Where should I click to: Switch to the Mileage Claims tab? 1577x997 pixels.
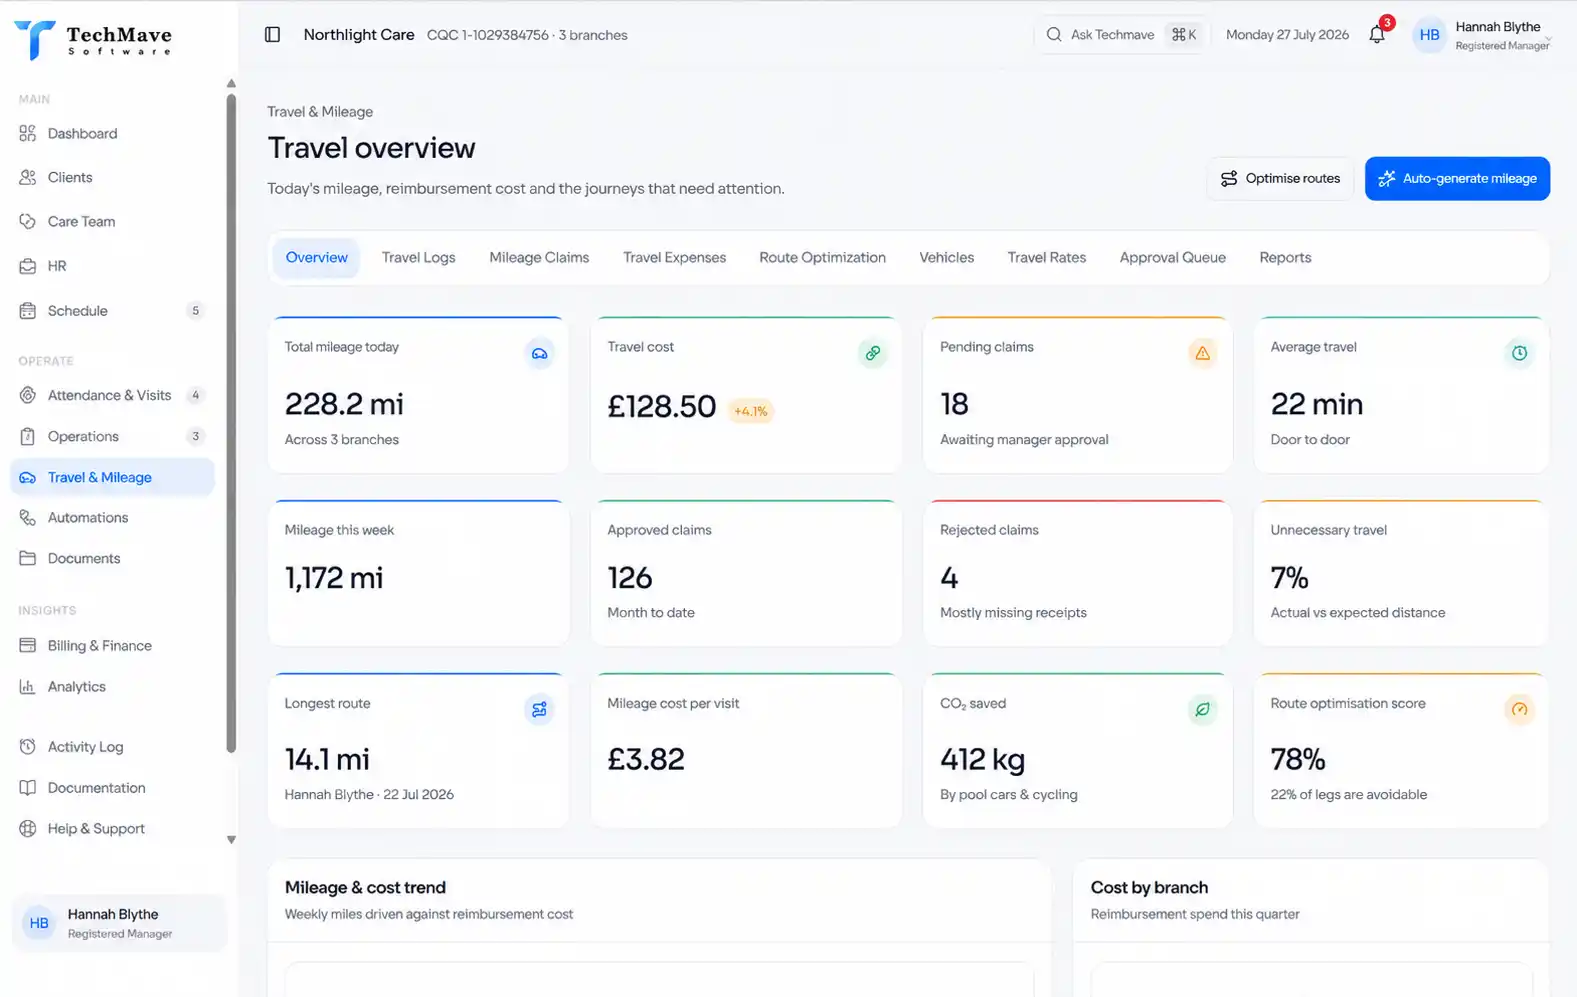pyautogui.click(x=539, y=257)
